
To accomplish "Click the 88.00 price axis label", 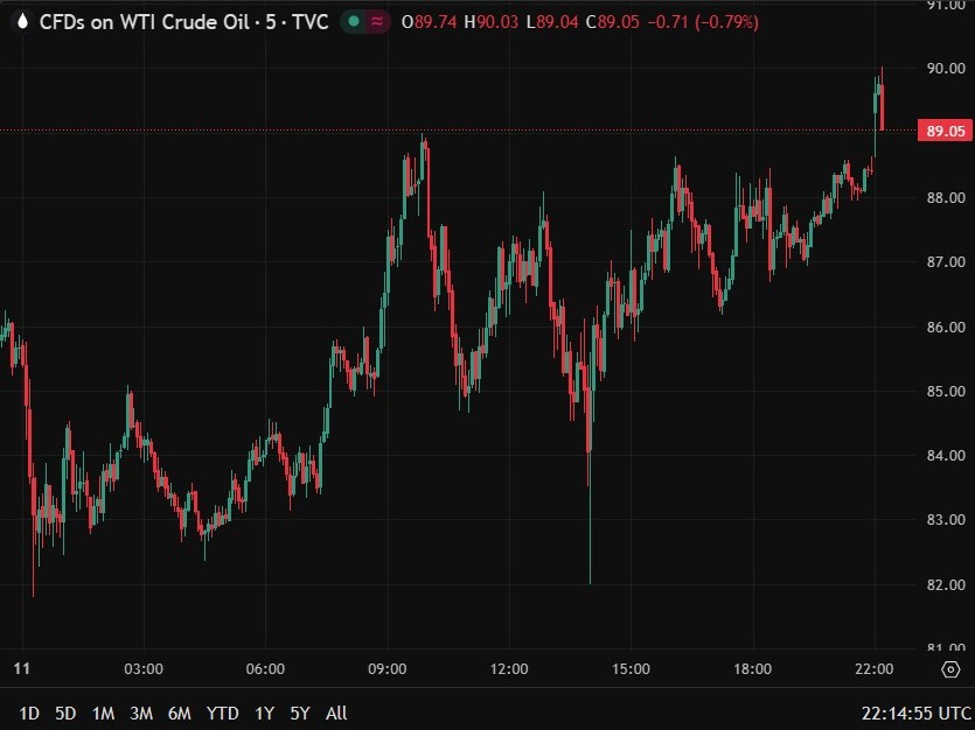I will coord(948,196).
